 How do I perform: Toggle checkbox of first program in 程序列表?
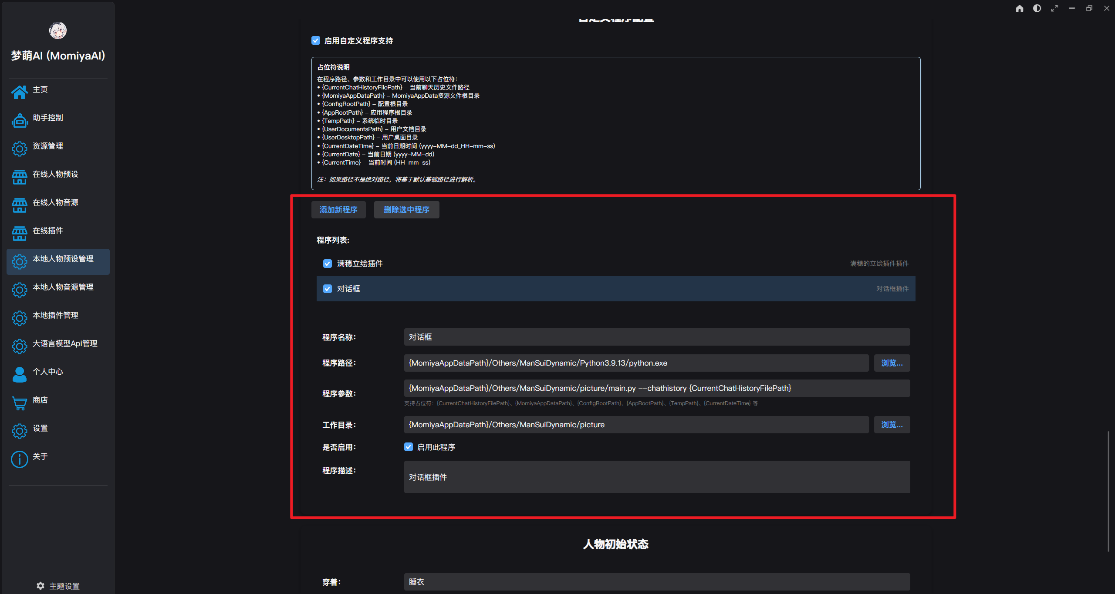(x=328, y=263)
